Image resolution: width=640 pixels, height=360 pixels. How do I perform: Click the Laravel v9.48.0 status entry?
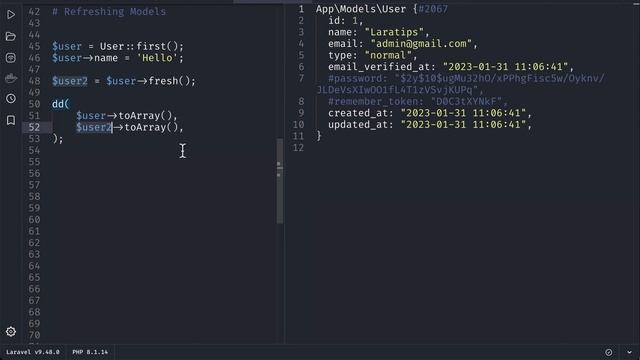click(33, 352)
